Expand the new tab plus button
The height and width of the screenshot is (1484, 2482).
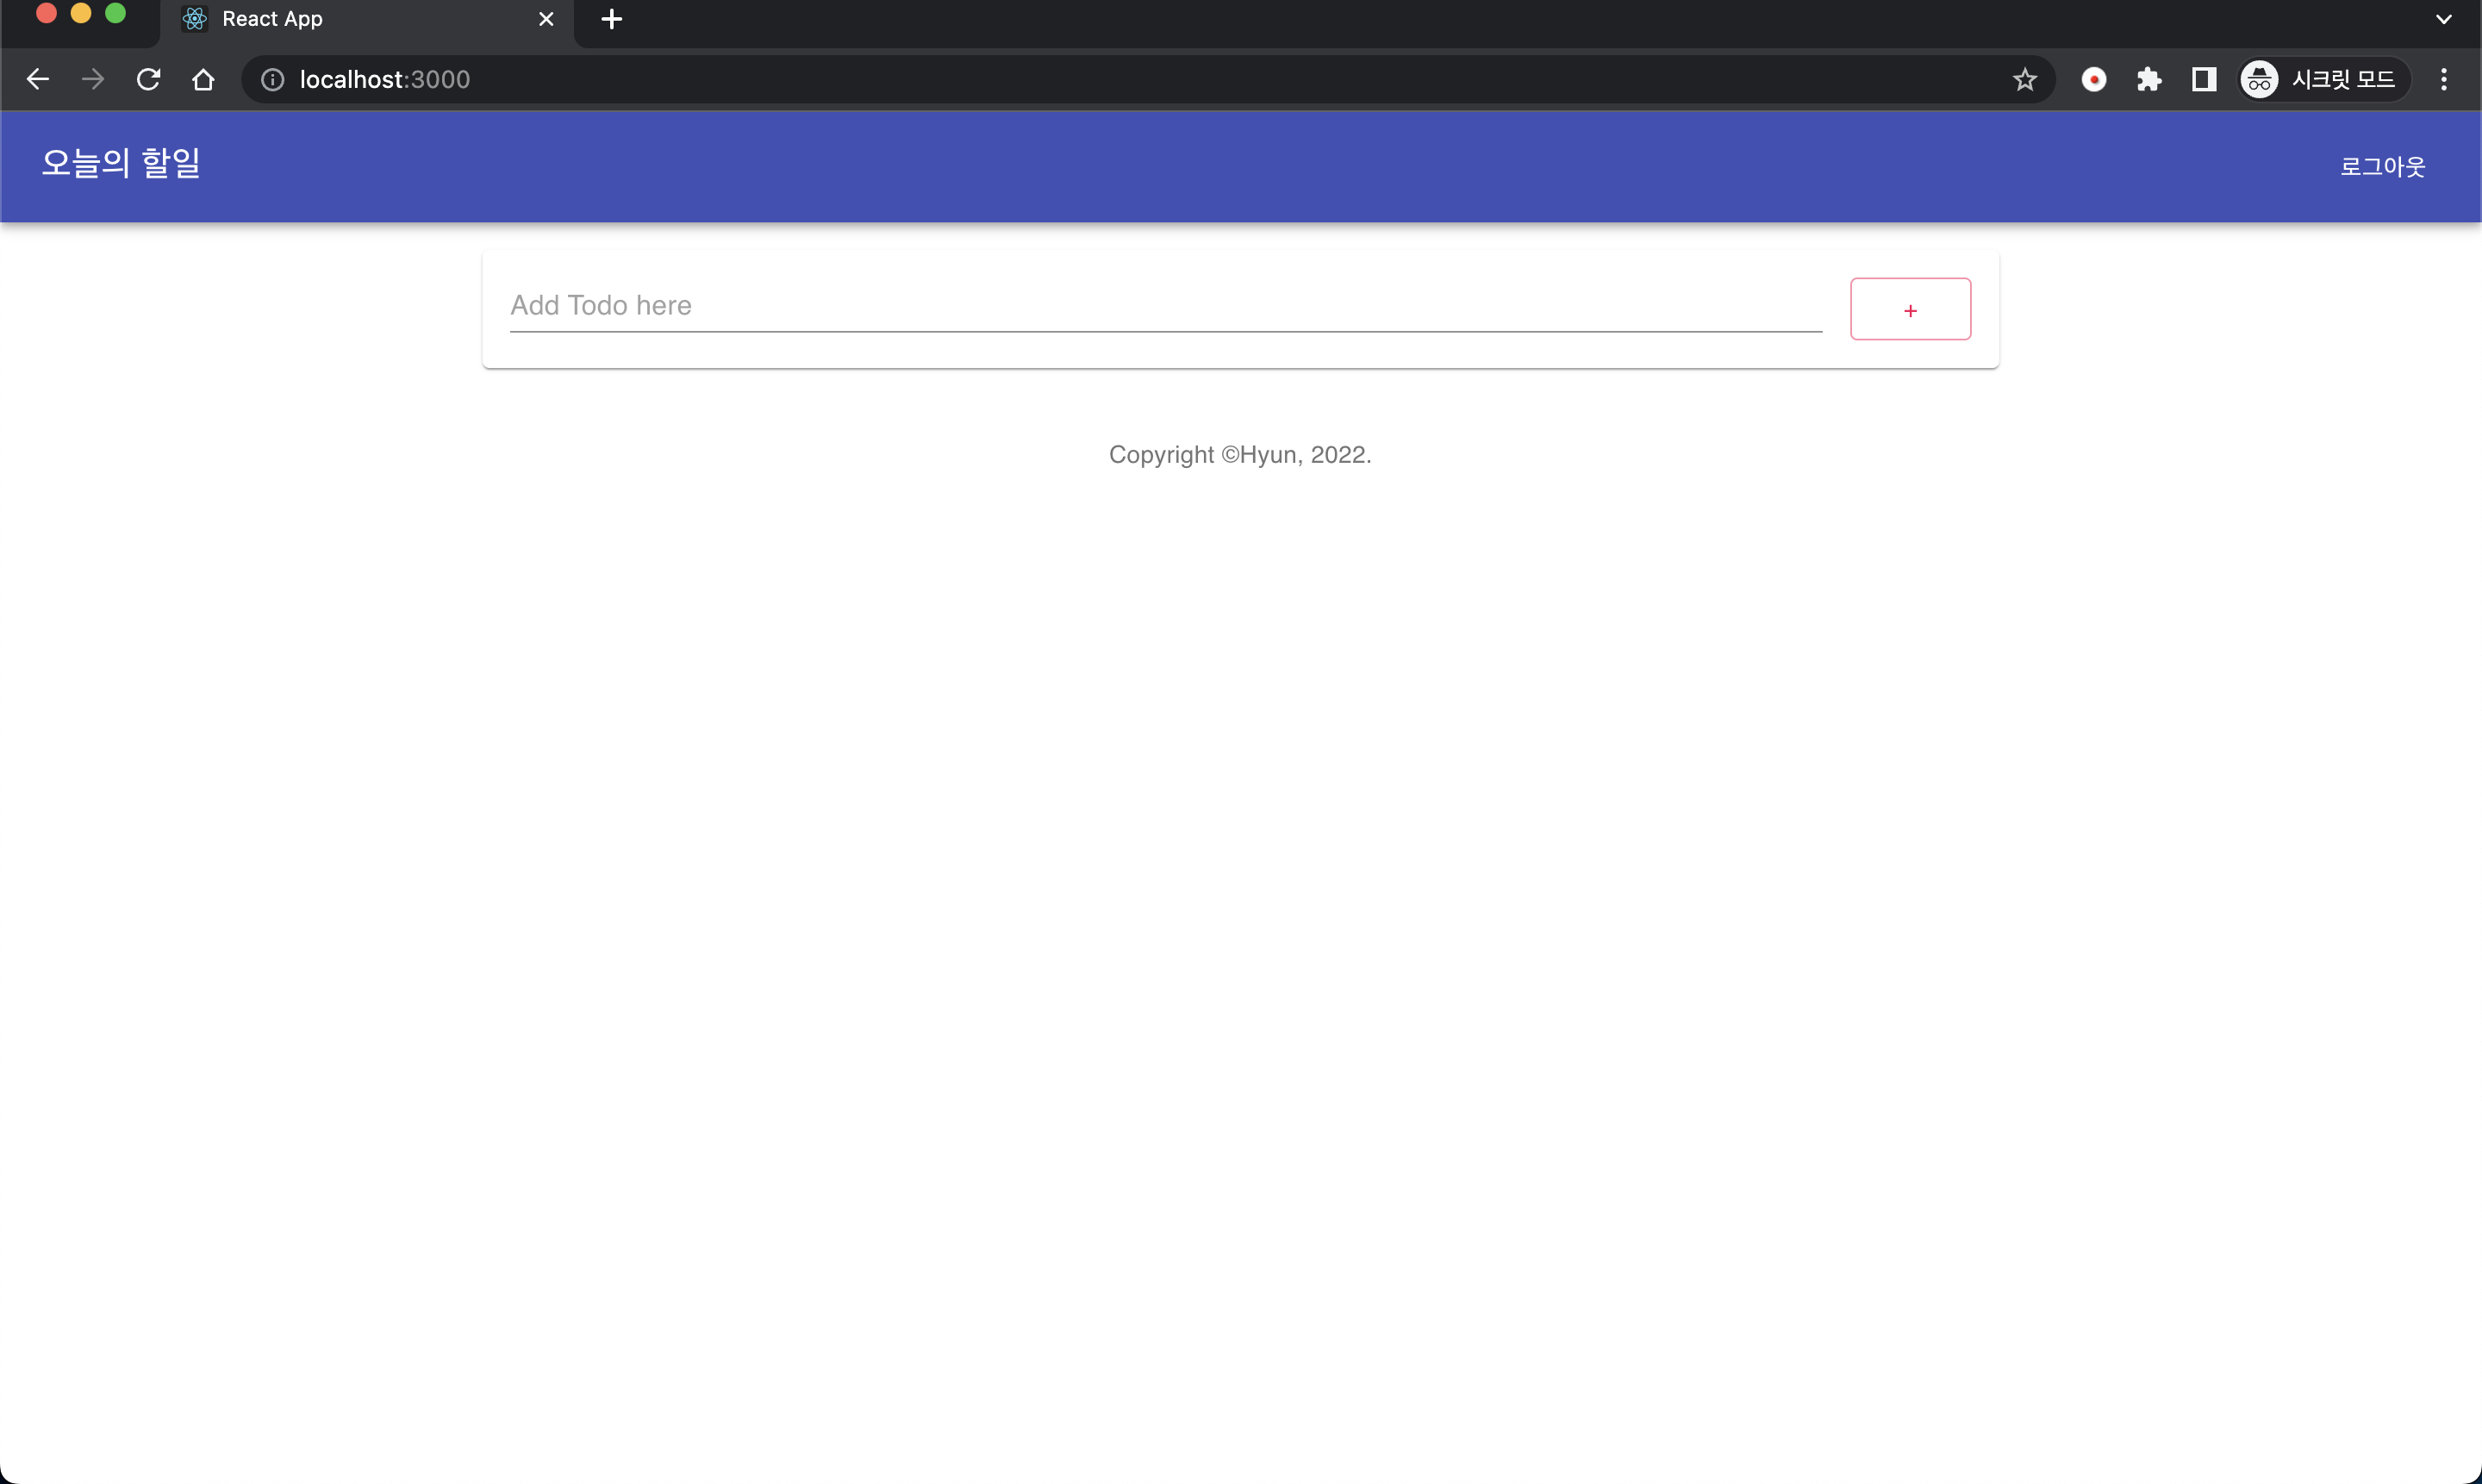[x=611, y=19]
